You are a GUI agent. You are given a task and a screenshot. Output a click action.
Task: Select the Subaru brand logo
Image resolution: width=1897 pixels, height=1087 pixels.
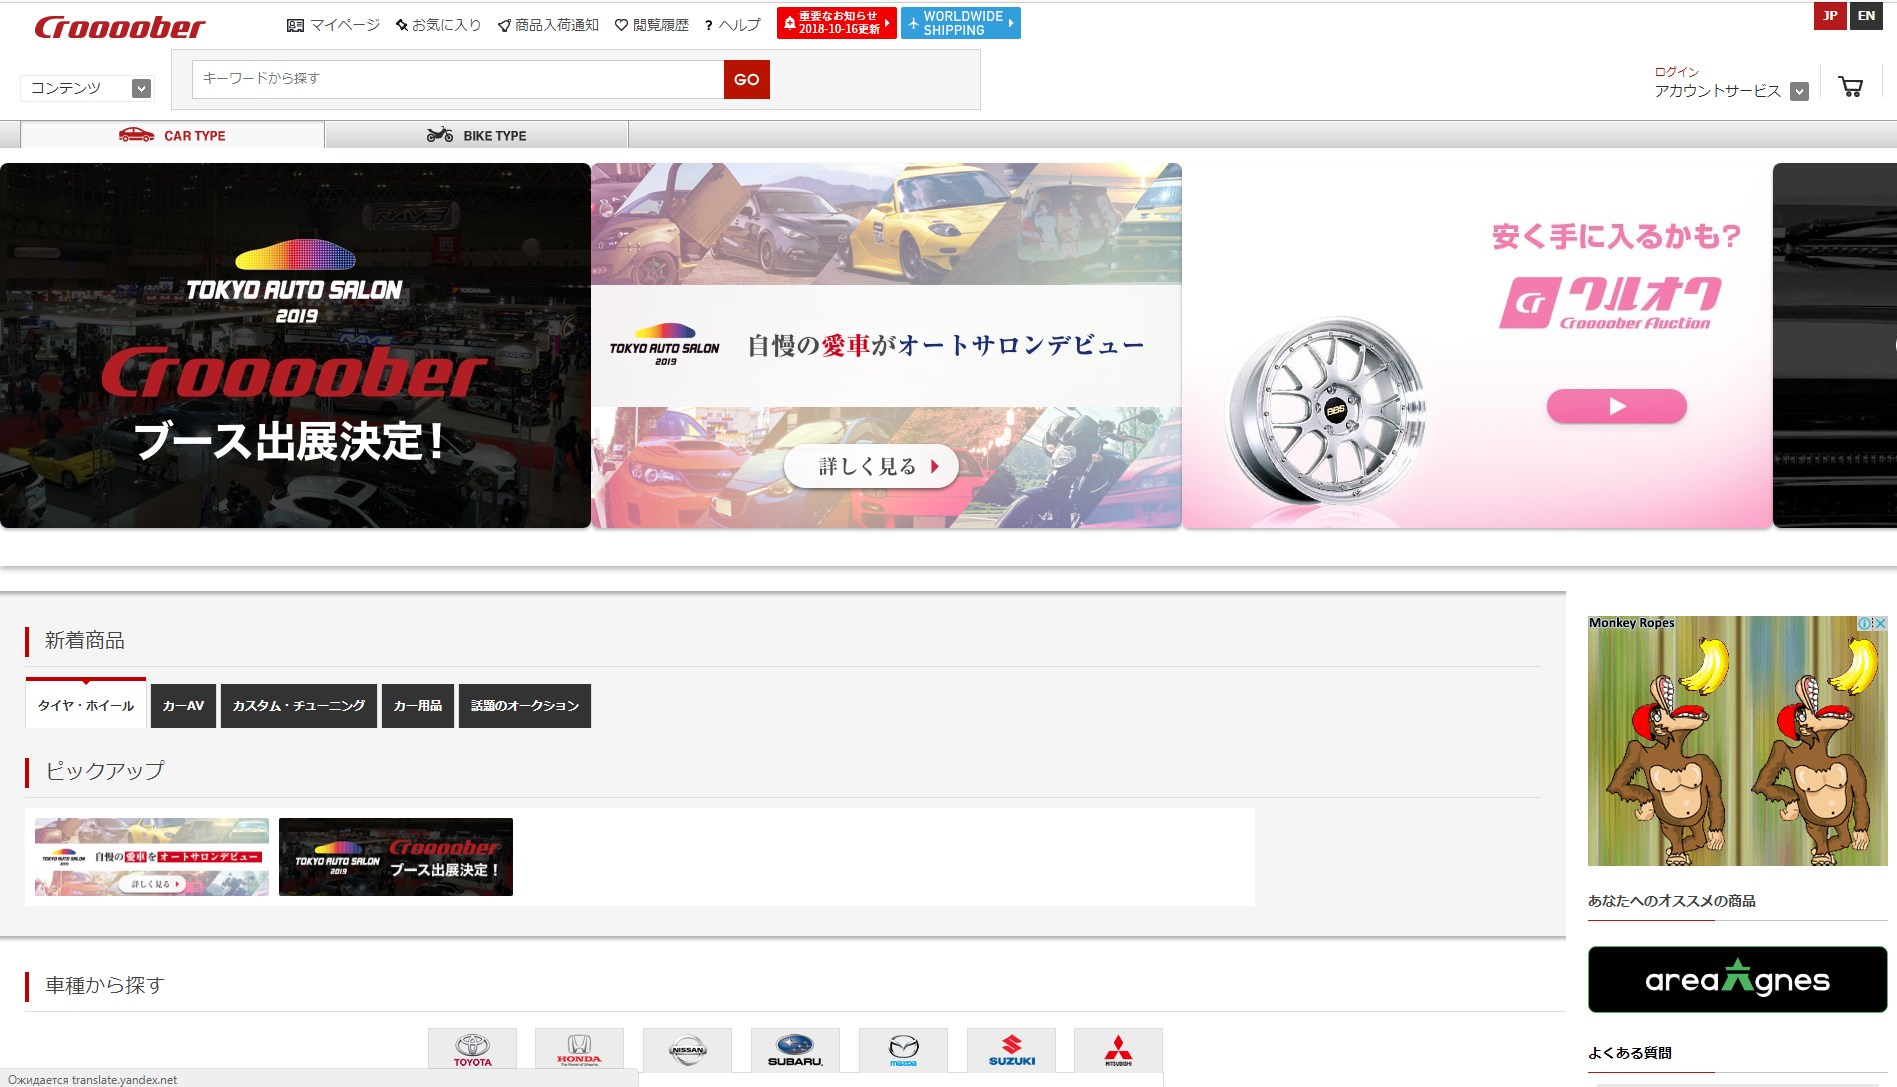click(x=795, y=1049)
